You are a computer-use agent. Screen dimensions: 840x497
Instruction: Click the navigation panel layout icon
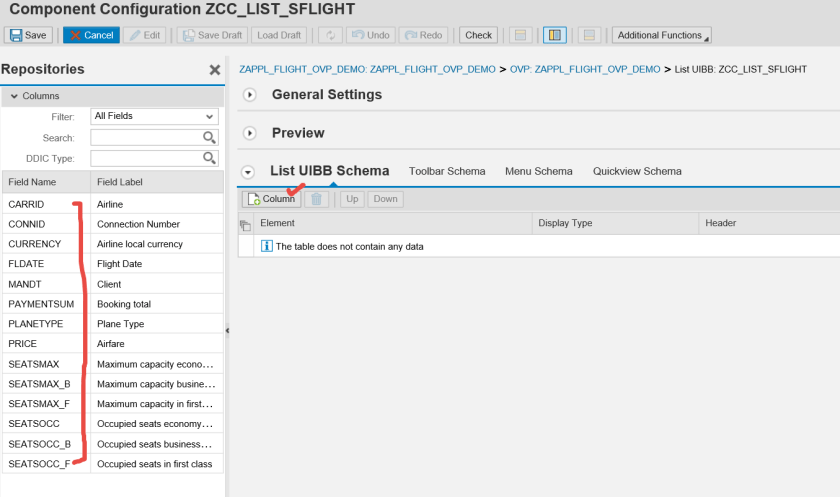coord(554,35)
